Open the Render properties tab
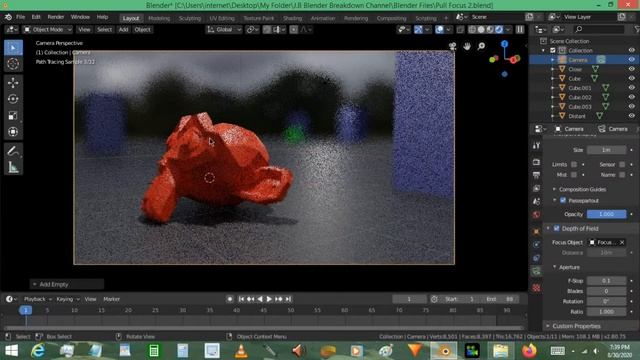This screenshot has width=640, height=360. pos(536,162)
